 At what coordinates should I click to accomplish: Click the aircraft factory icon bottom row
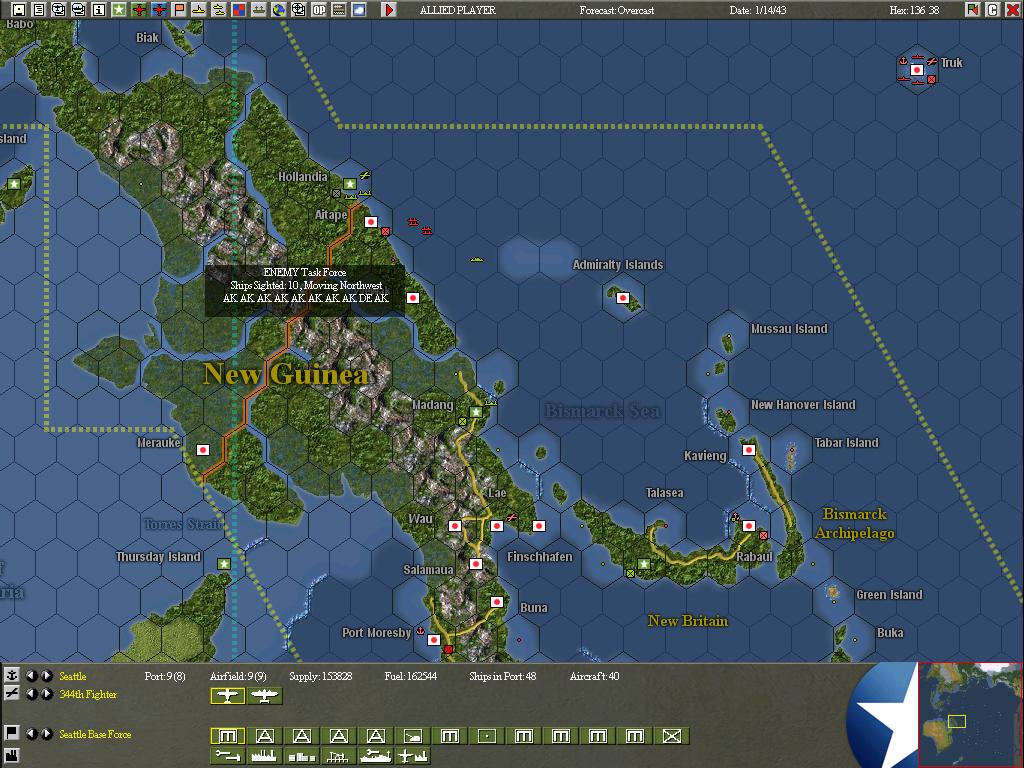point(412,756)
